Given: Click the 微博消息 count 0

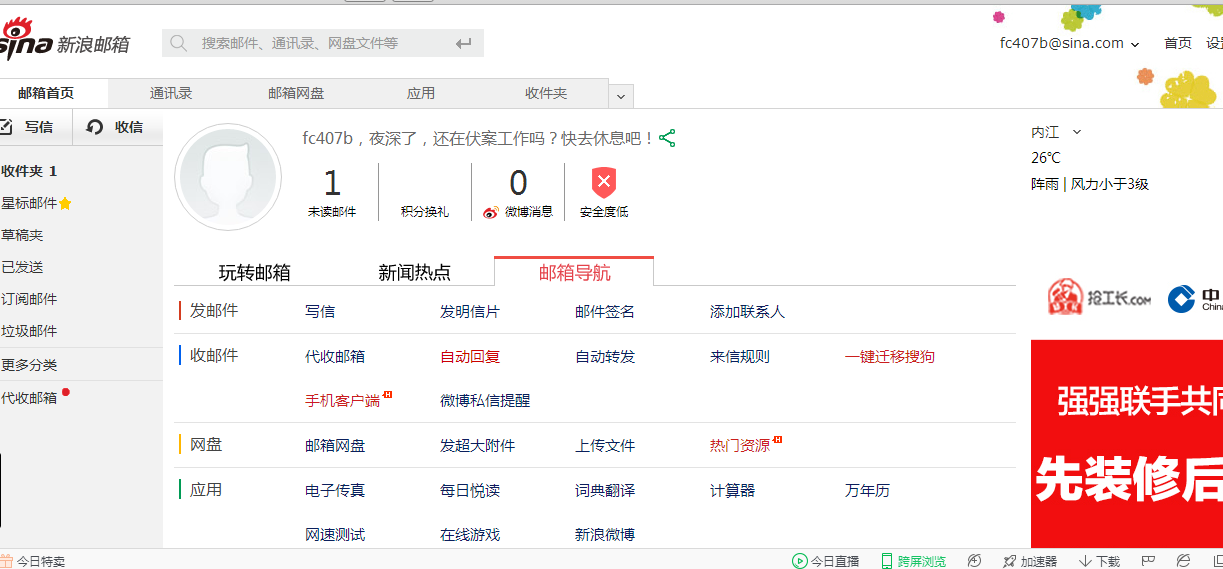Looking at the screenshot, I should [x=518, y=183].
